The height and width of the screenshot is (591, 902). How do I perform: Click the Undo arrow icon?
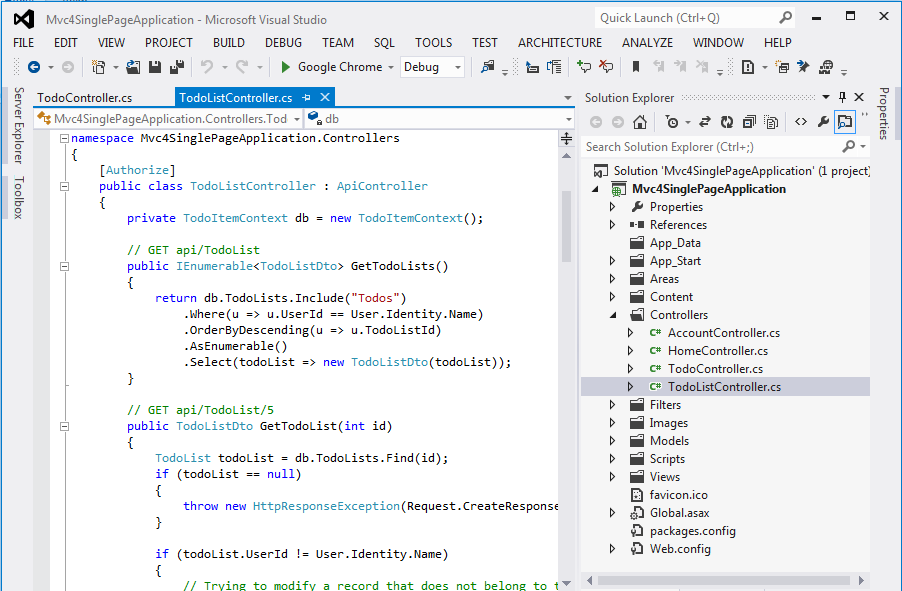(x=207, y=67)
